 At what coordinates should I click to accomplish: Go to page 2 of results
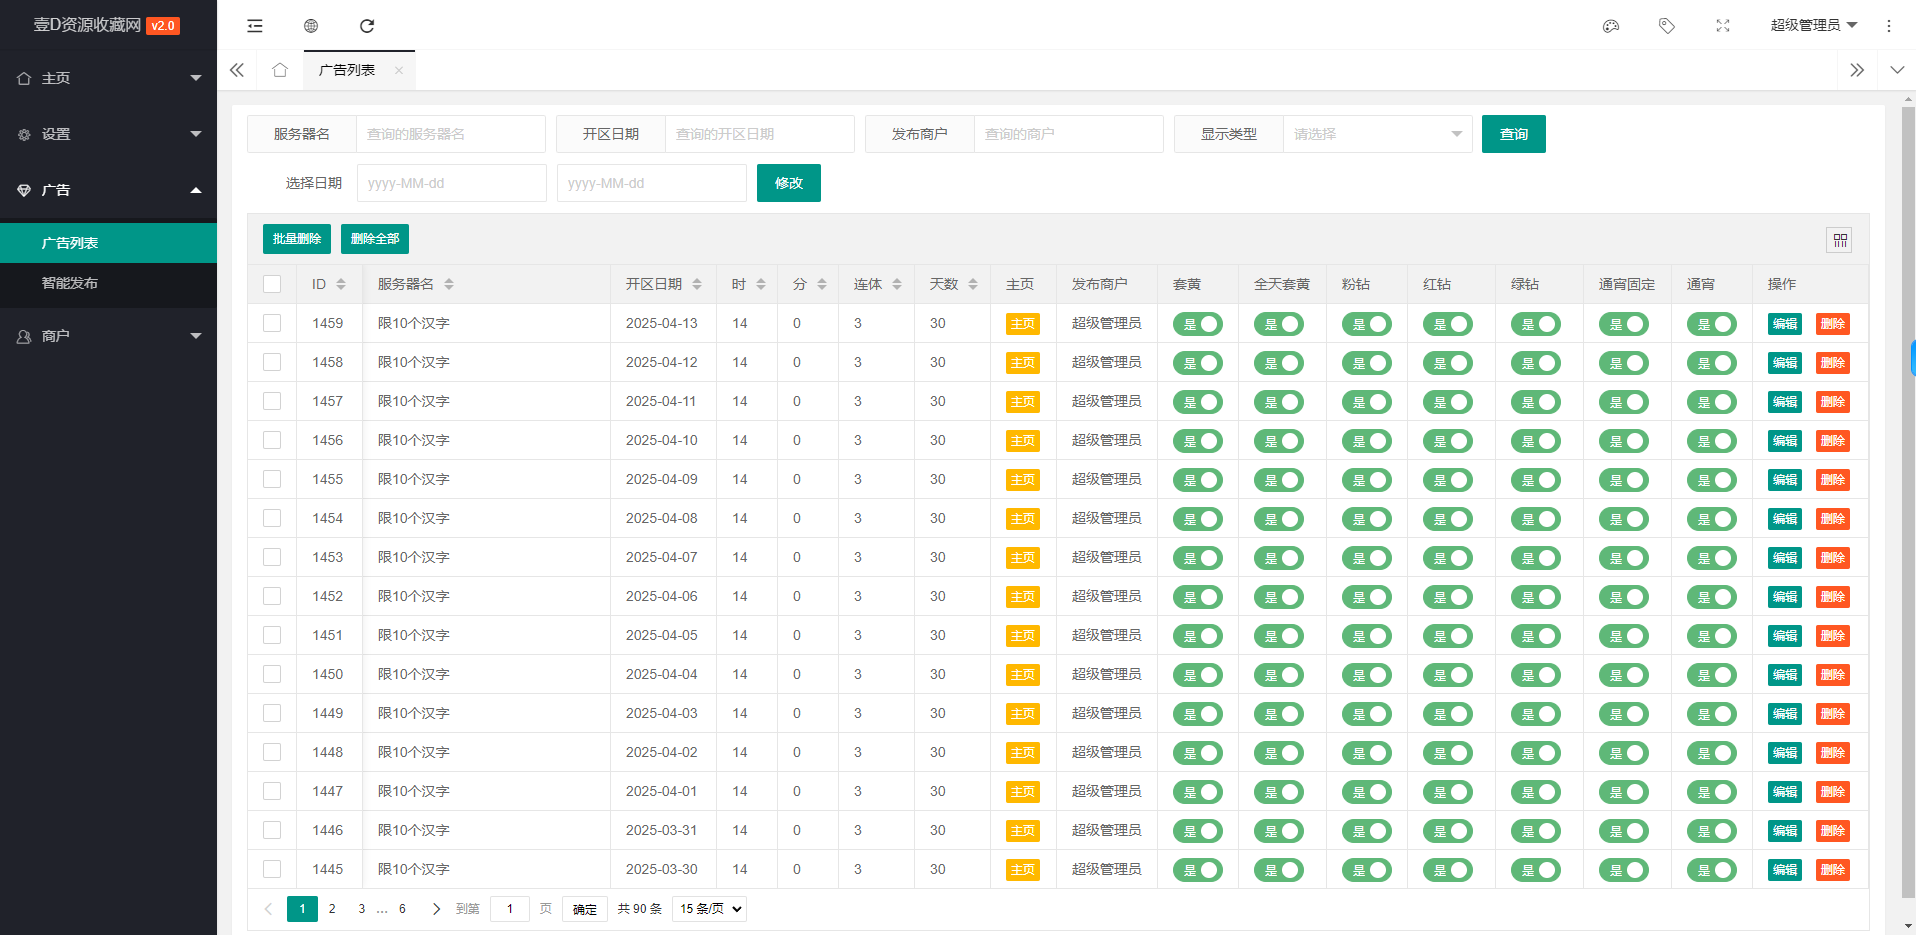click(x=331, y=909)
